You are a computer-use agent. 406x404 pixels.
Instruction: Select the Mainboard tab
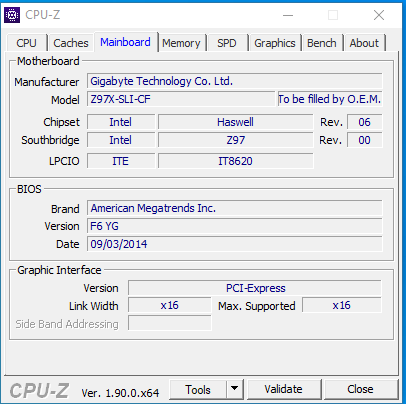[125, 42]
